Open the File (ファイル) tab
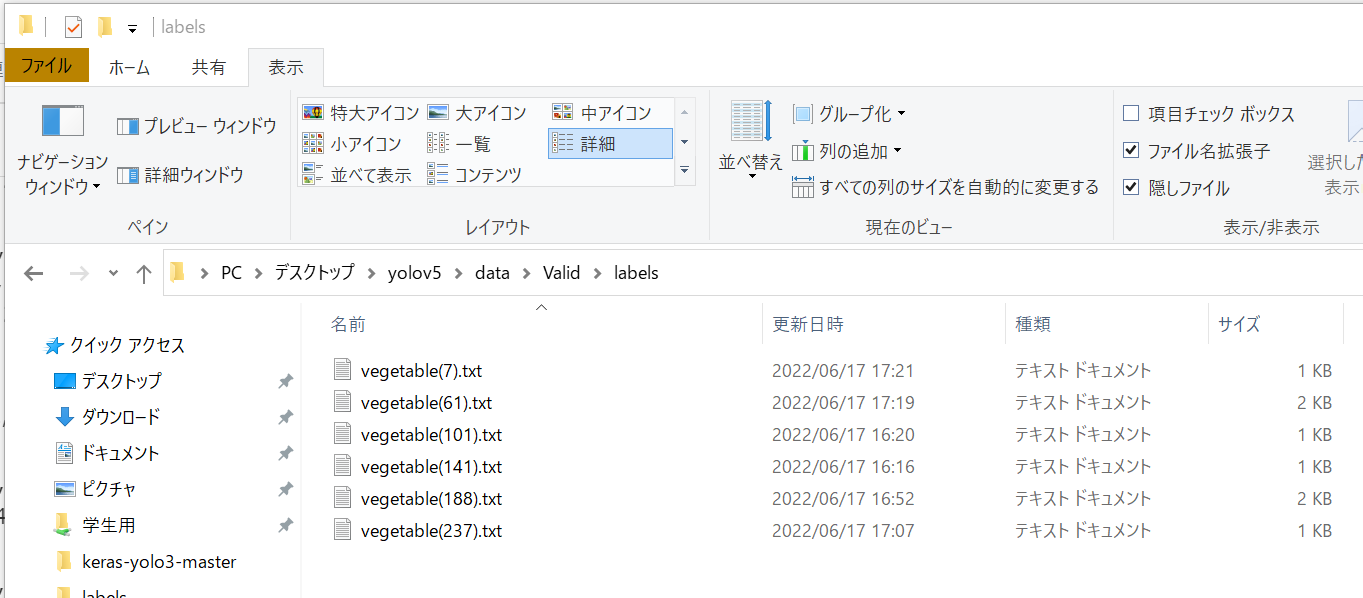The height and width of the screenshot is (598, 1363). coord(46,66)
